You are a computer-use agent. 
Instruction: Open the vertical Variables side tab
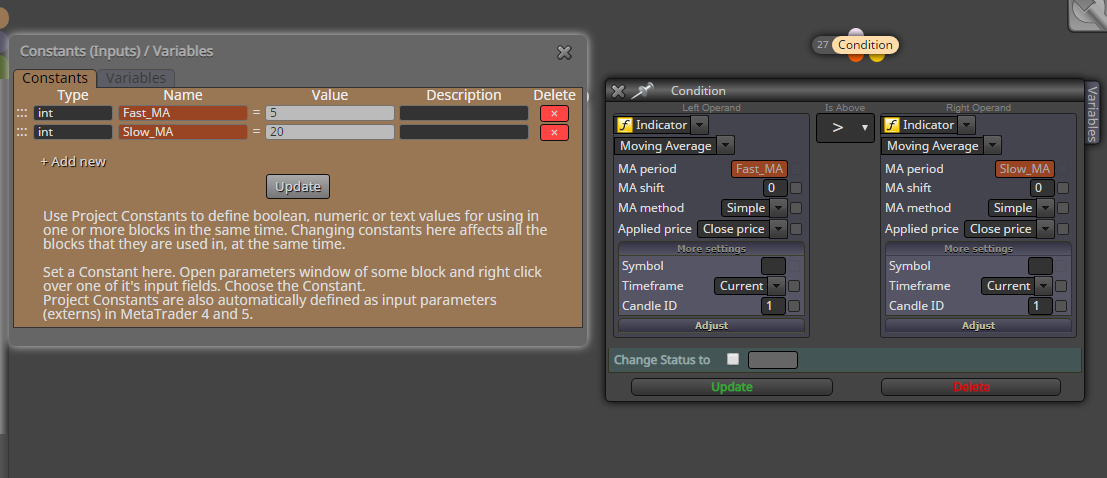point(1093,113)
